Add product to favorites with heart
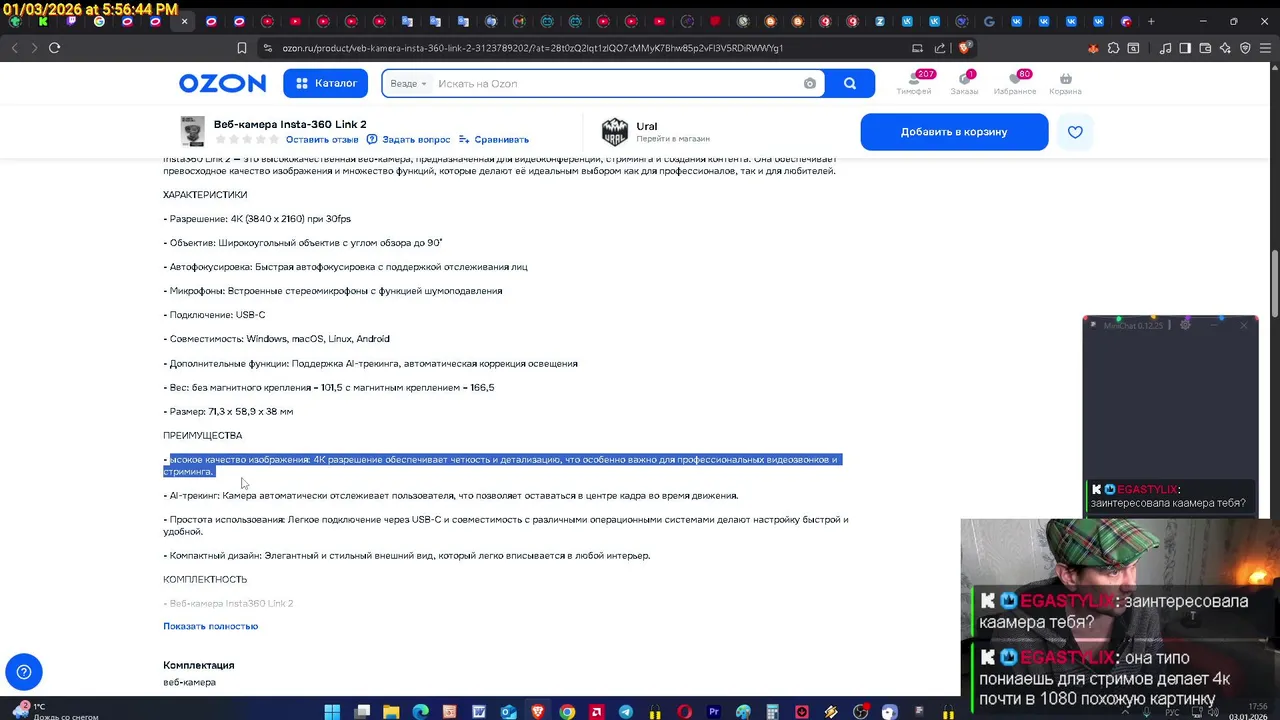Image resolution: width=1280 pixels, height=720 pixels. [x=1075, y=132]
